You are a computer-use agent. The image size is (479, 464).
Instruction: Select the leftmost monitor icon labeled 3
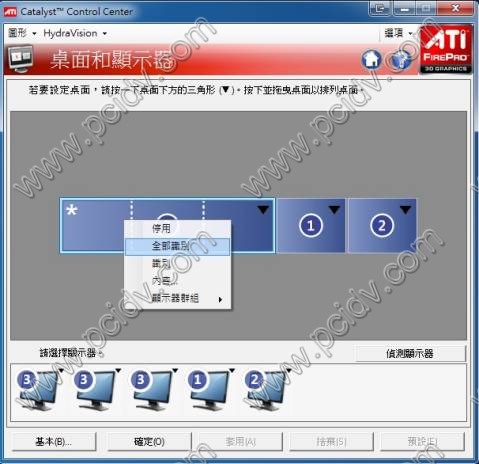click(x=38, y=390)
